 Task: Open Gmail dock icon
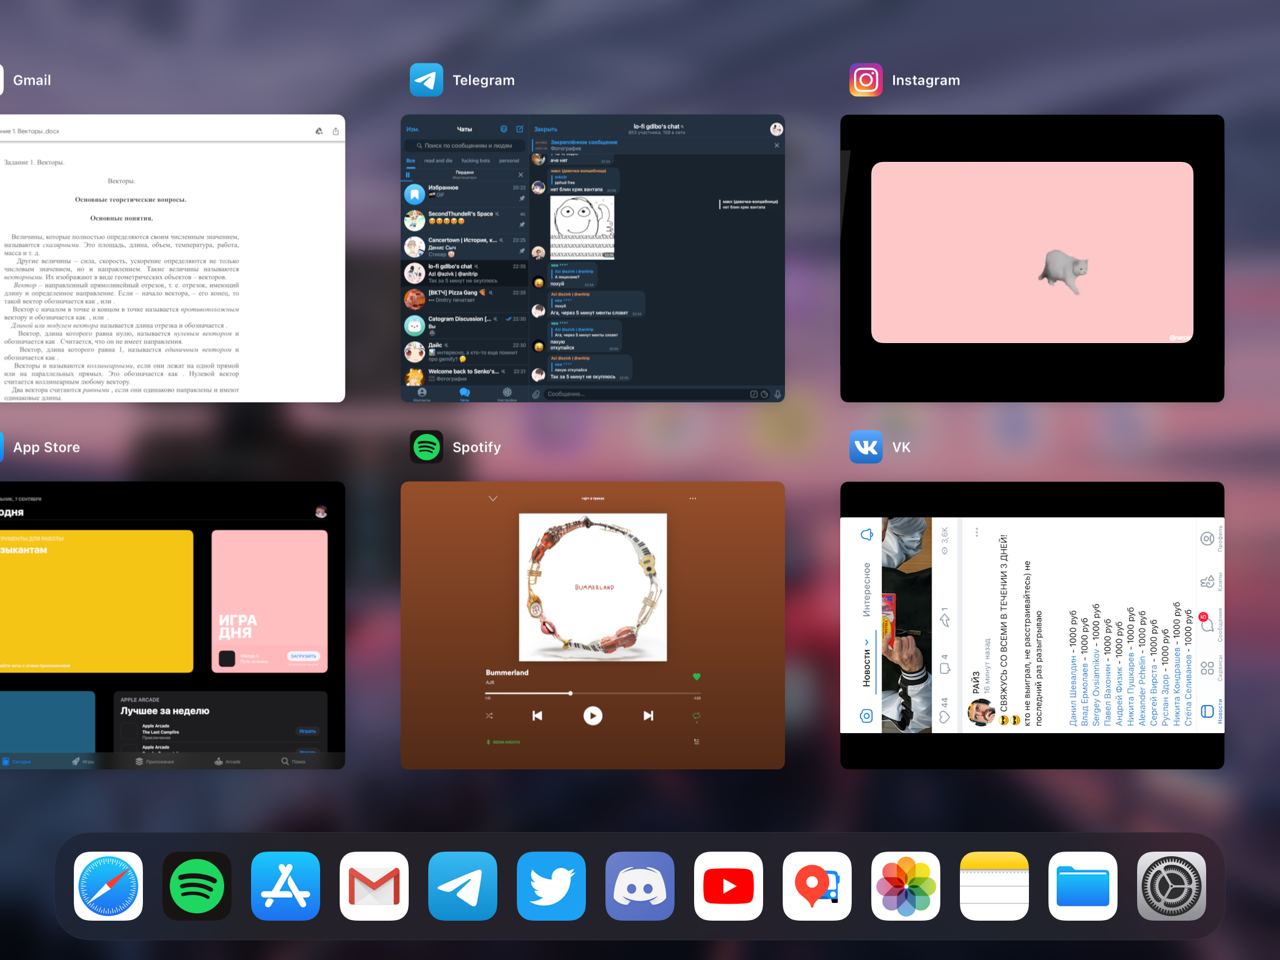click(374, 886)
